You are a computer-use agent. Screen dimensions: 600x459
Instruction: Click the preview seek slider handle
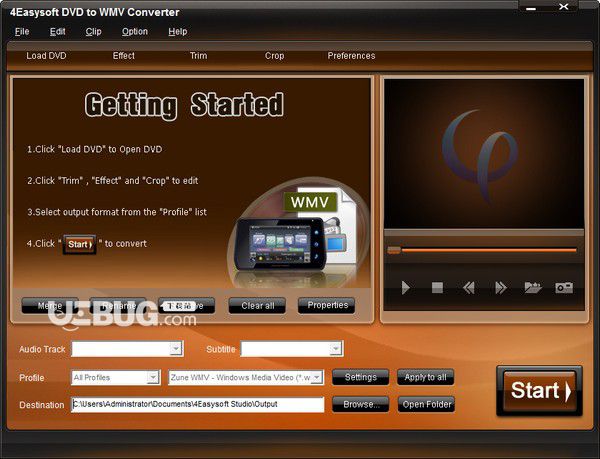[394, 250]
